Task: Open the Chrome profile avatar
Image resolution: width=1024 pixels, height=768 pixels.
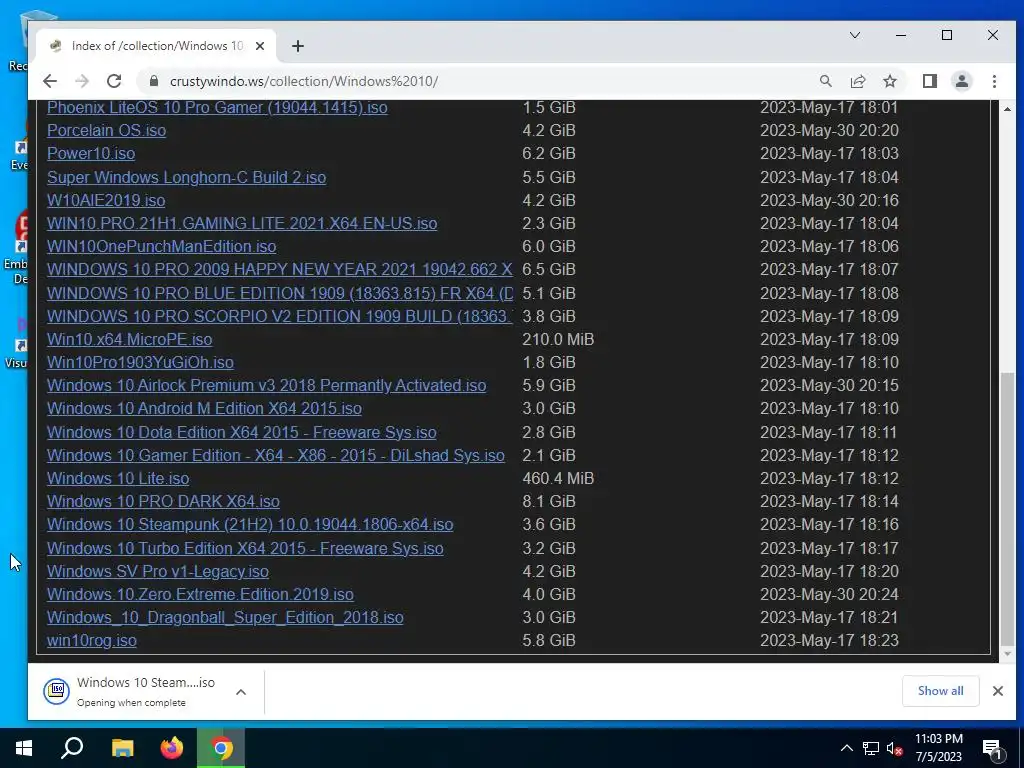Action: (961, 81)
